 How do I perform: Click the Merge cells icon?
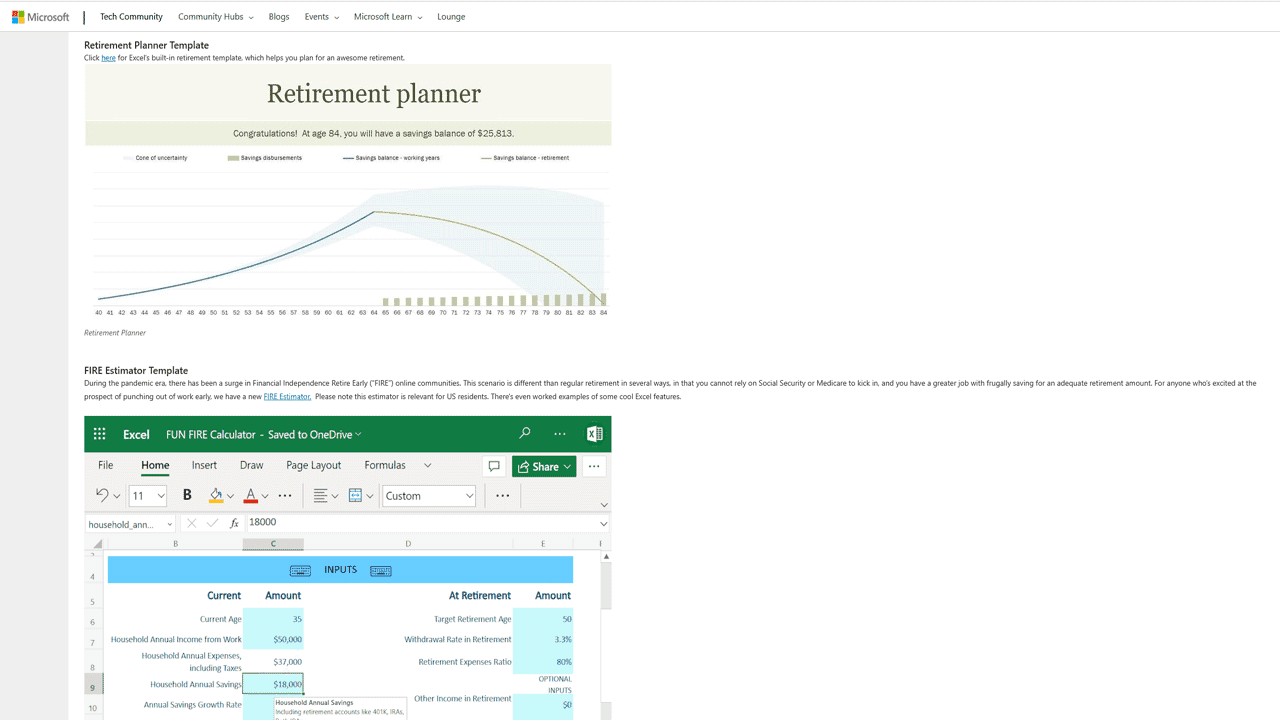click(x=357, y=495)
